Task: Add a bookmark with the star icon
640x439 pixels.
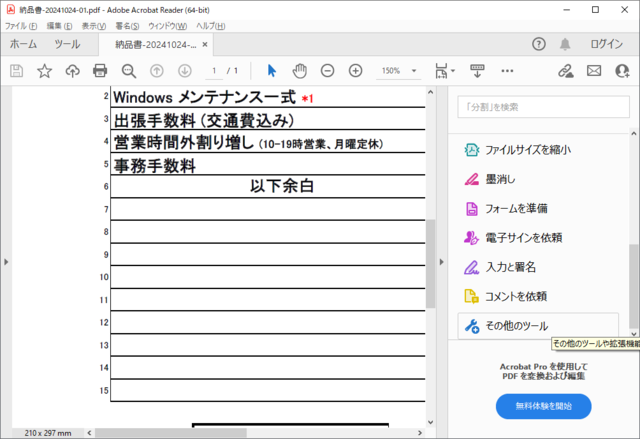Action: click(x=44, y=71)
